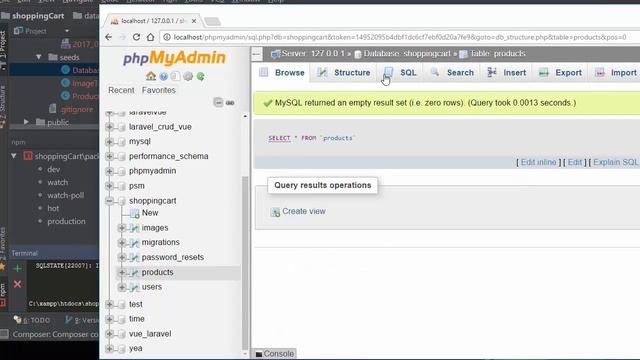640x360 pixels.
Task: Click the images table icon
Action: (x=134, y=228)
